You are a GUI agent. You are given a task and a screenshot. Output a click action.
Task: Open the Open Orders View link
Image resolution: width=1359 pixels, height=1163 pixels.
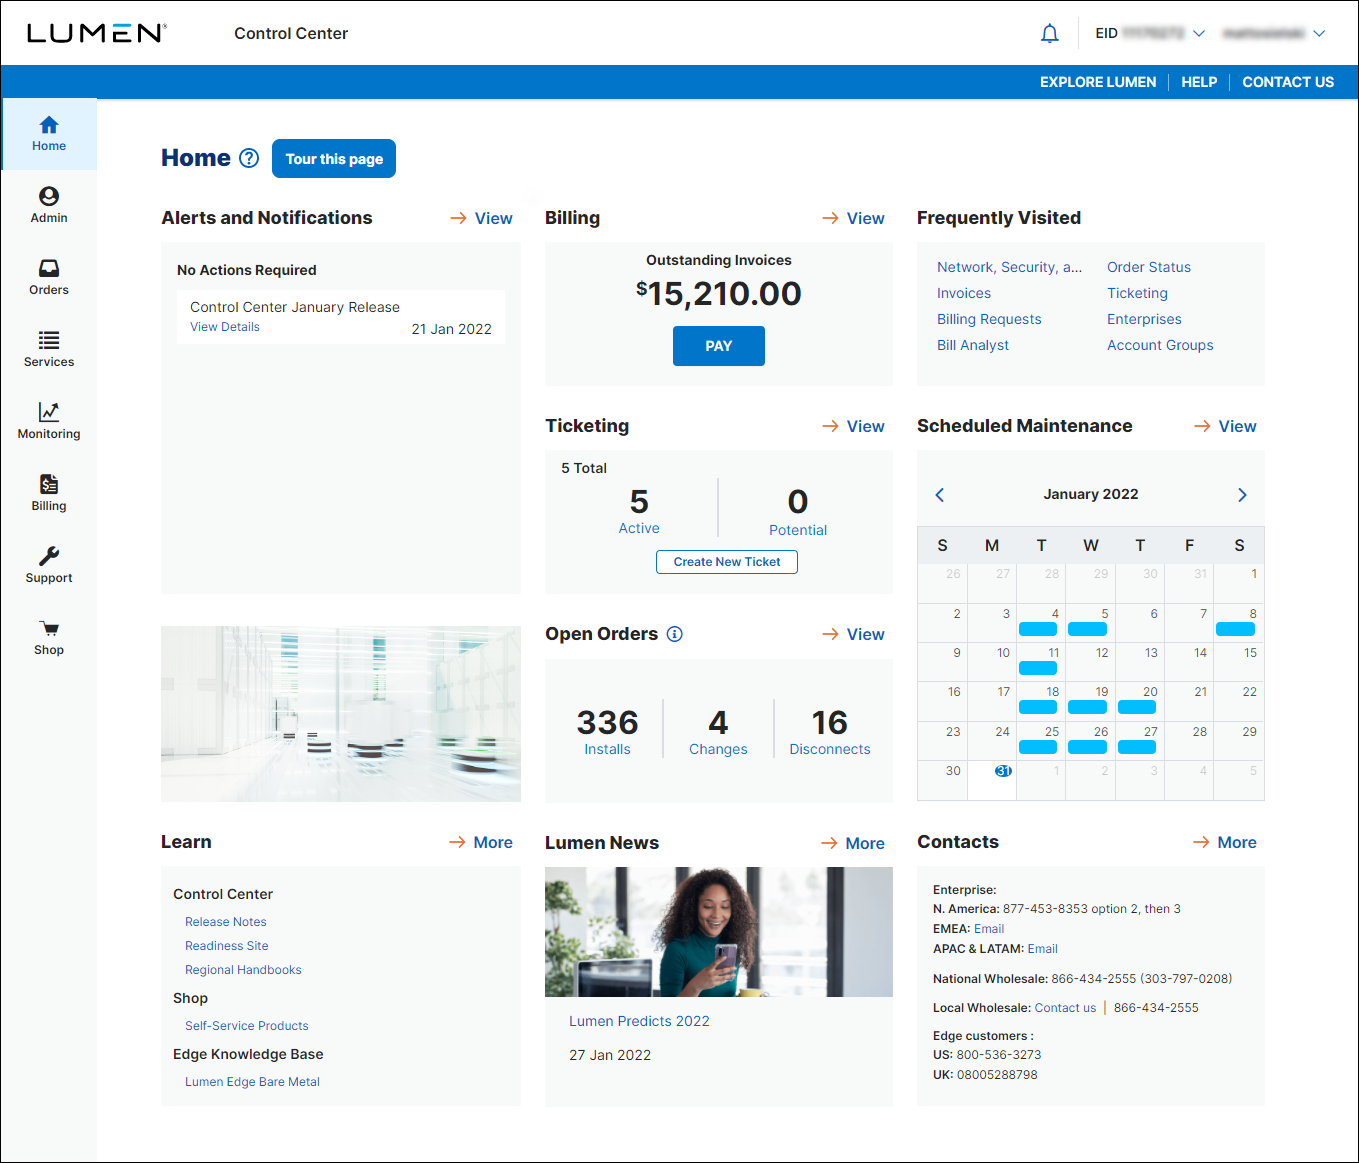pos(853,634)
